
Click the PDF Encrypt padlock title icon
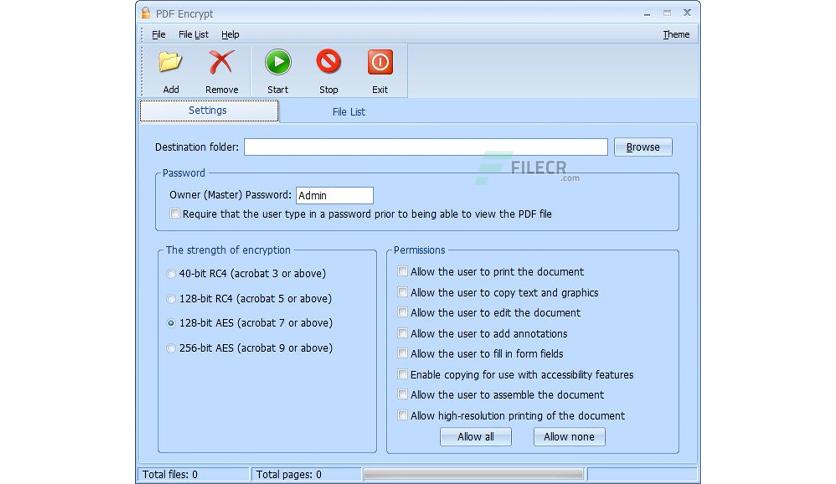tap(146, 13)
